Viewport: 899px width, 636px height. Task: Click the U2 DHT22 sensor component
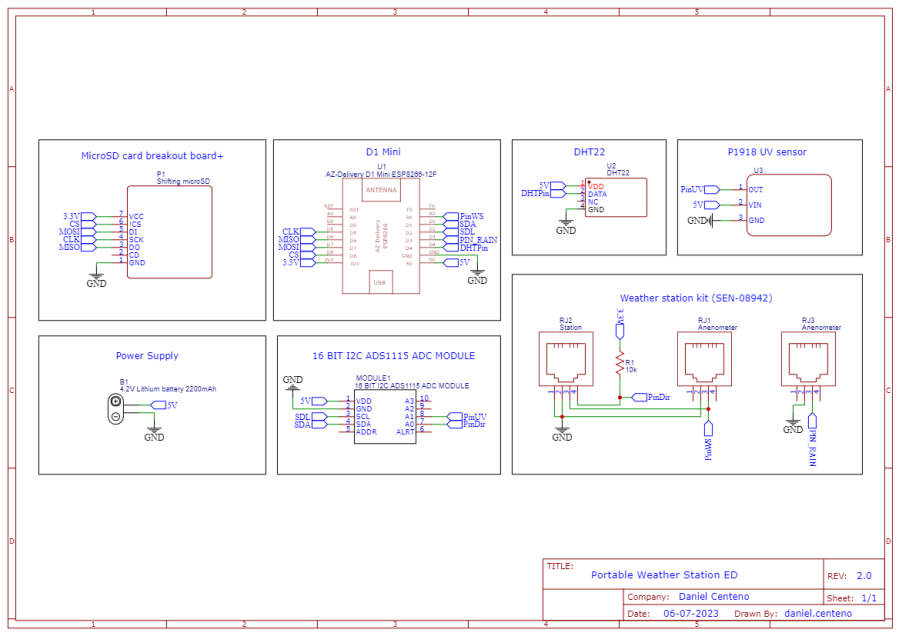click(615, 197)
